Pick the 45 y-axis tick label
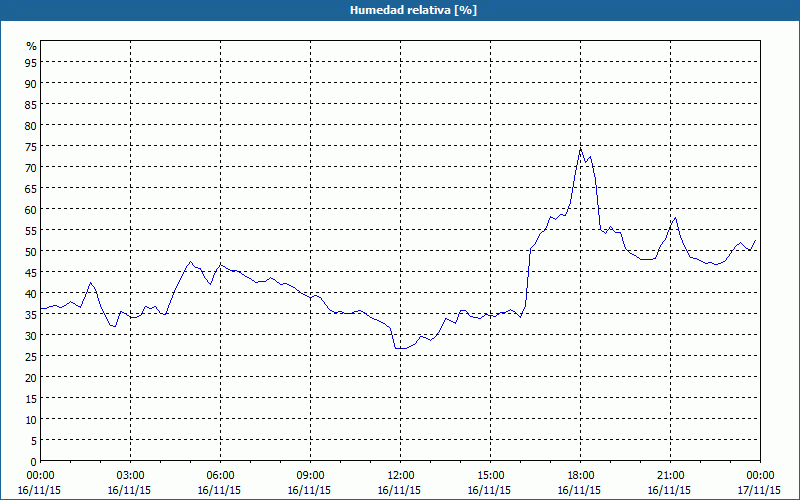The image size is (800, 500). pos(31,272)
